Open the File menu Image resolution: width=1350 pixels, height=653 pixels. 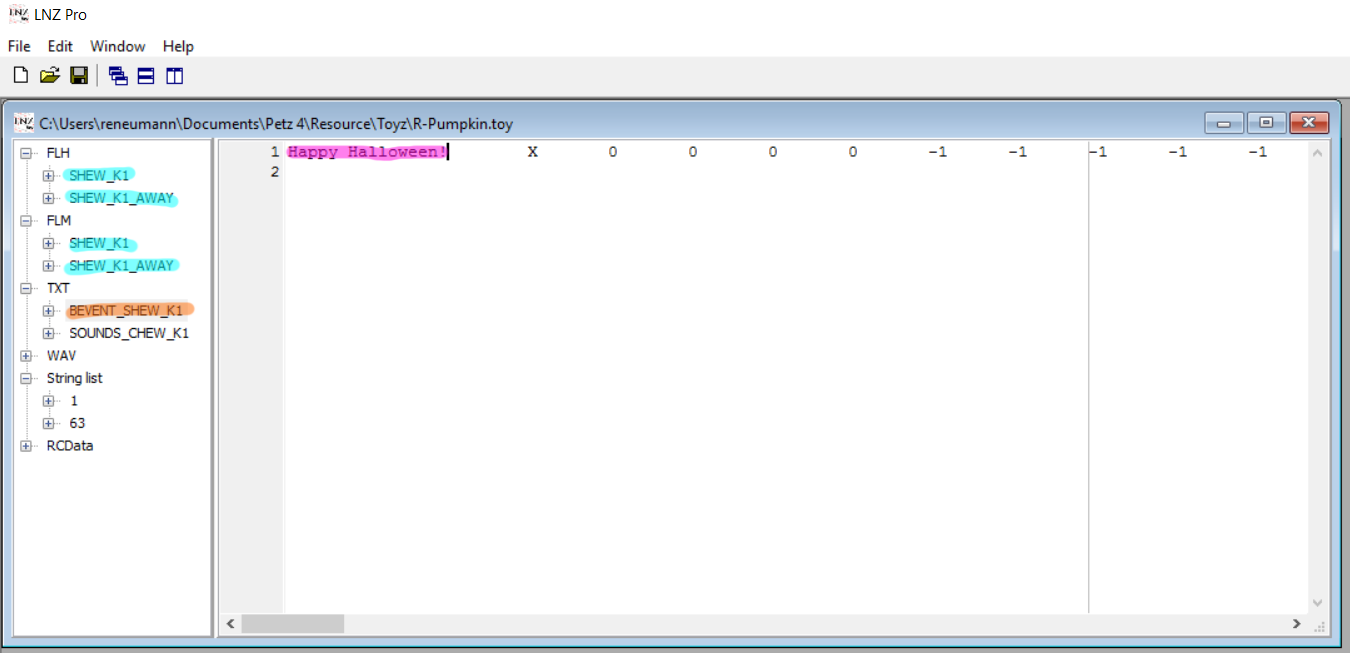pyautogui.click(x=19, y=46)
